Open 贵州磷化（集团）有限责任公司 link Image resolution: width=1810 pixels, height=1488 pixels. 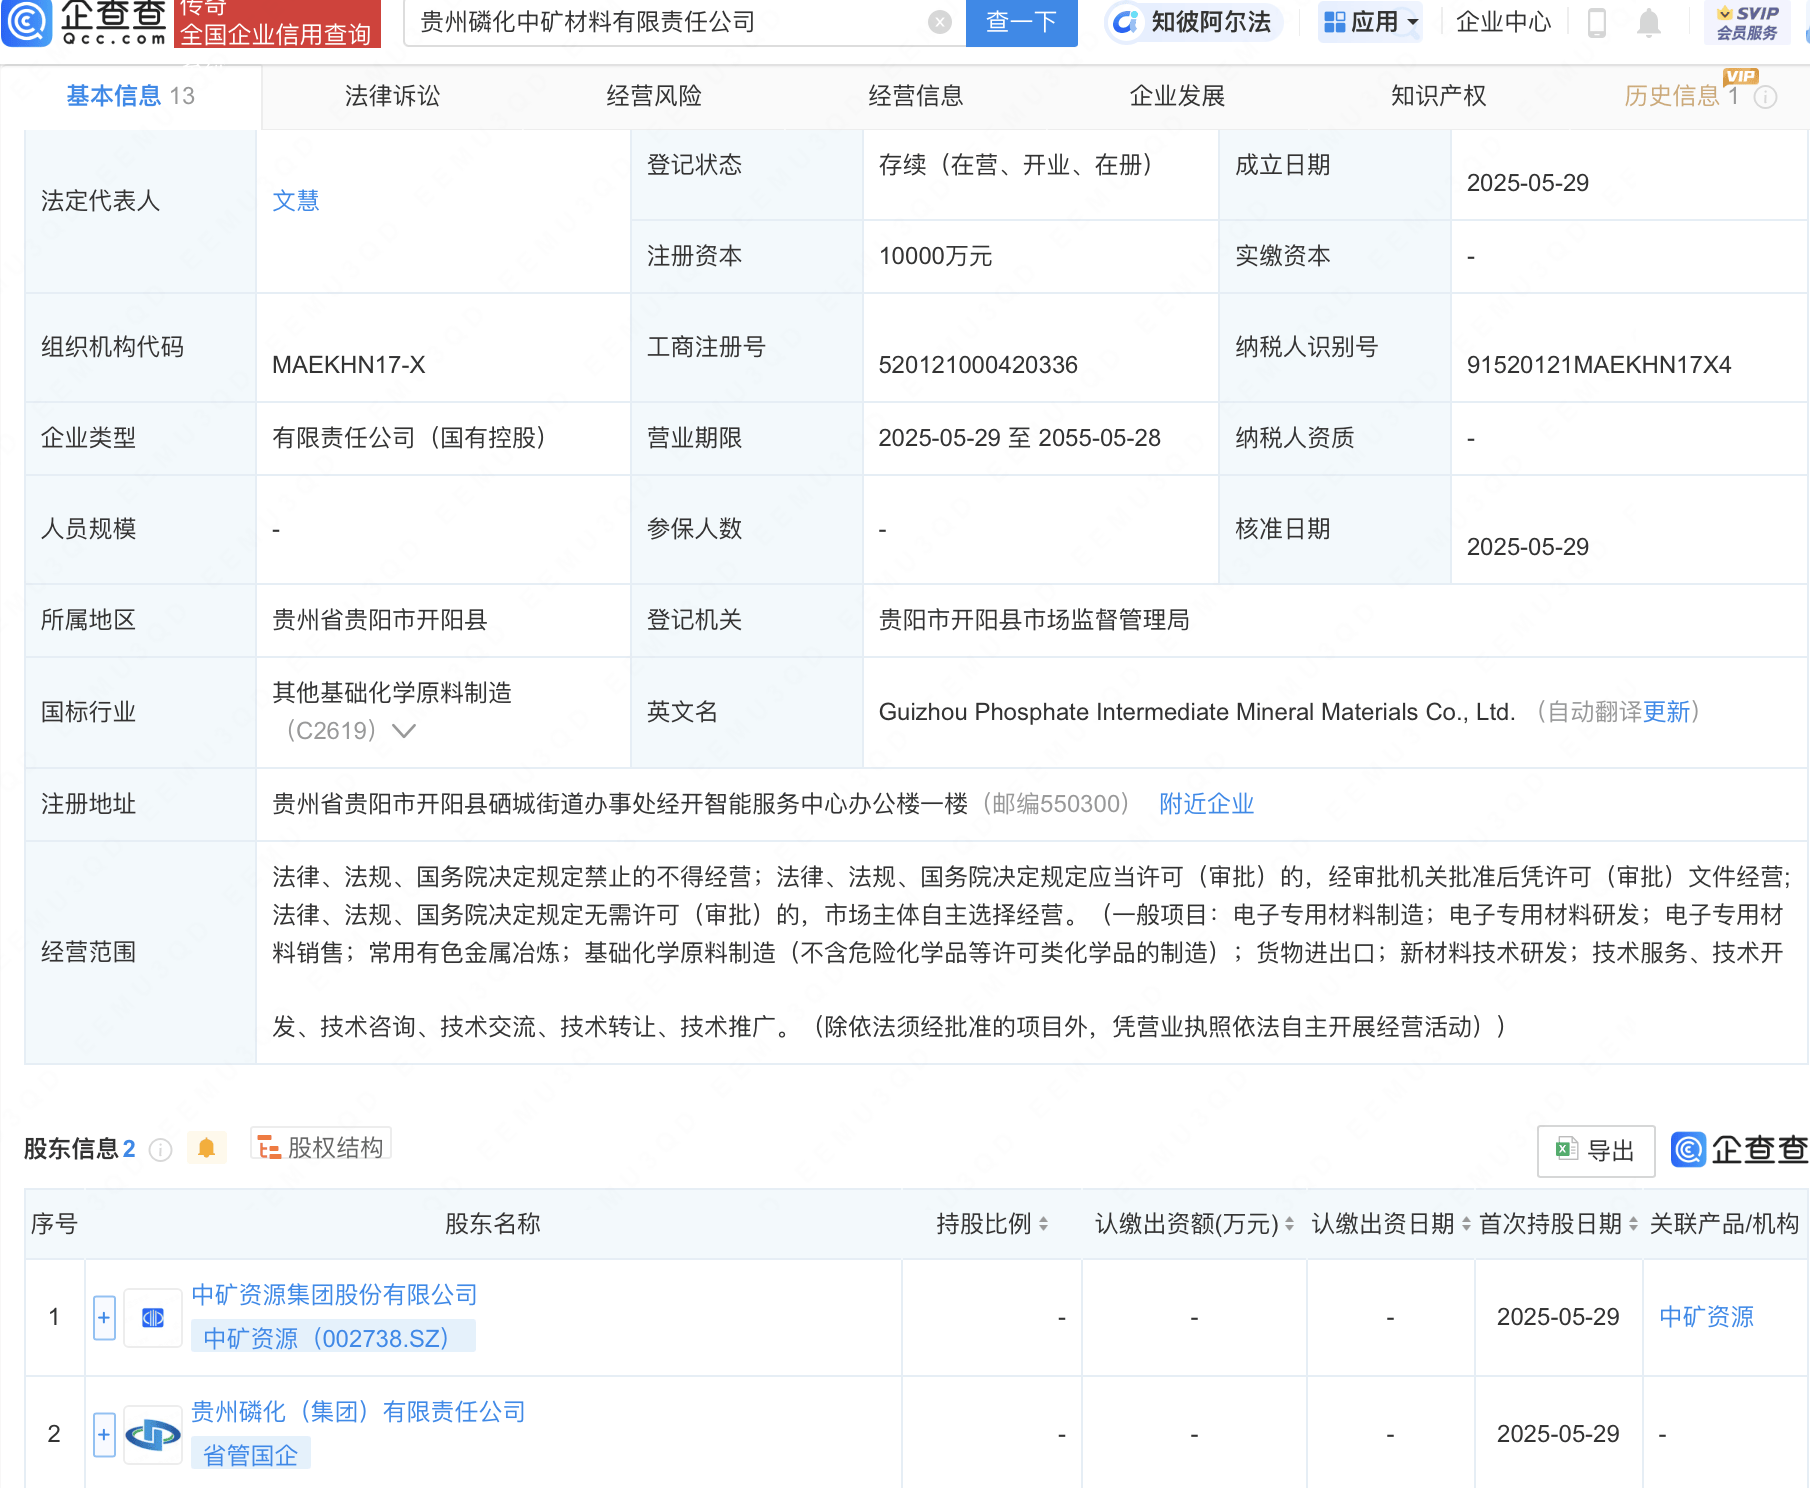[358, 1412]
